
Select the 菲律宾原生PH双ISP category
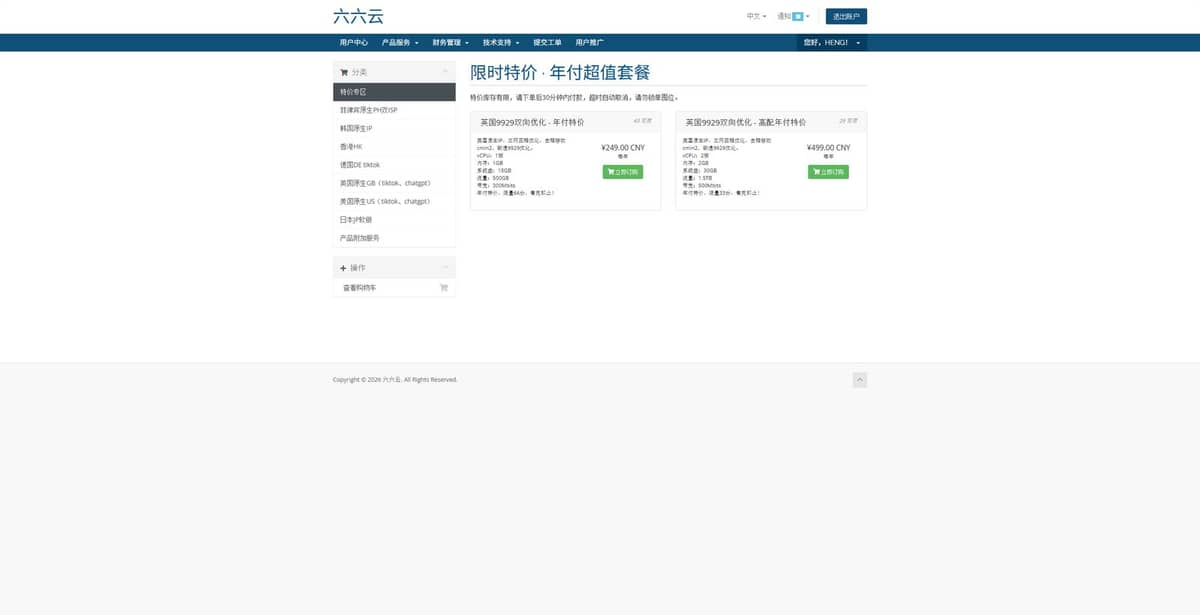(394, 110)
